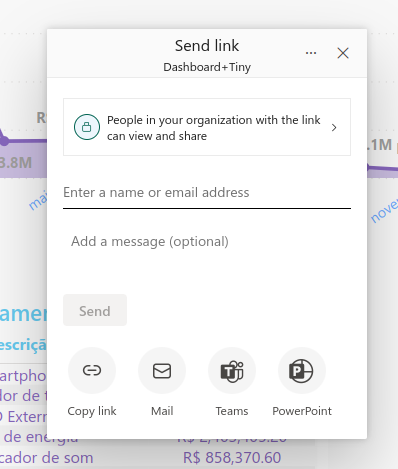
Task: Click the 'Dashboard+Tiny' subtitle text
Action: pyautogui.click(x=207, y=67)
